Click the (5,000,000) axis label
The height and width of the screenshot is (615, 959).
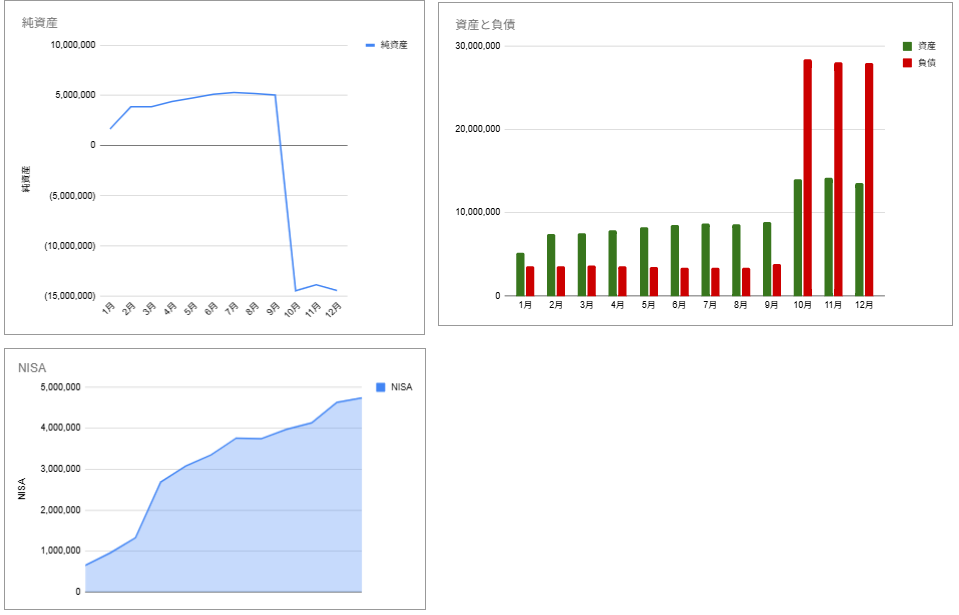click(x=72, y=196)
